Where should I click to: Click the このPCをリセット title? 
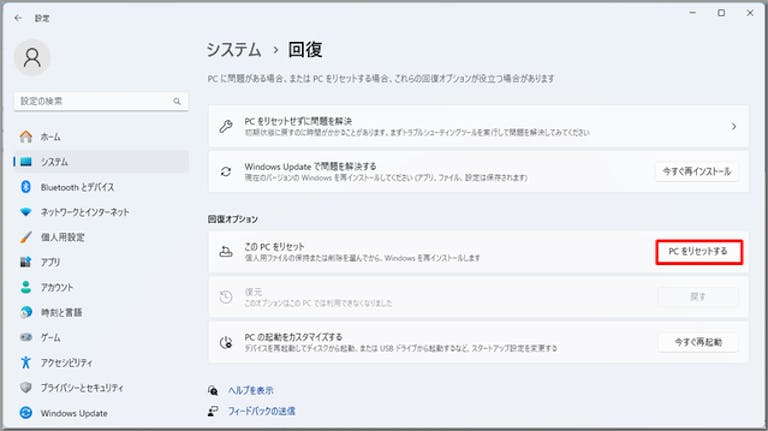click(274, 247)
